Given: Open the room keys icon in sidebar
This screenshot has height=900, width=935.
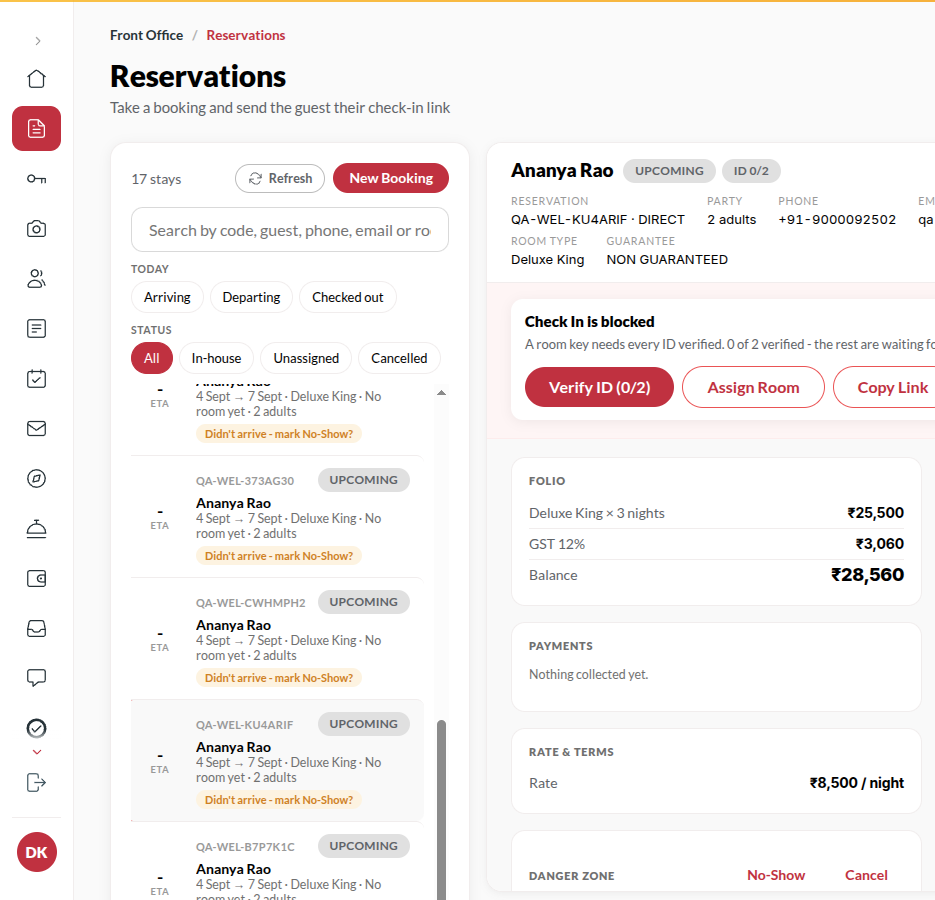Looking at the screenshot, I should (x=36, y=179).
